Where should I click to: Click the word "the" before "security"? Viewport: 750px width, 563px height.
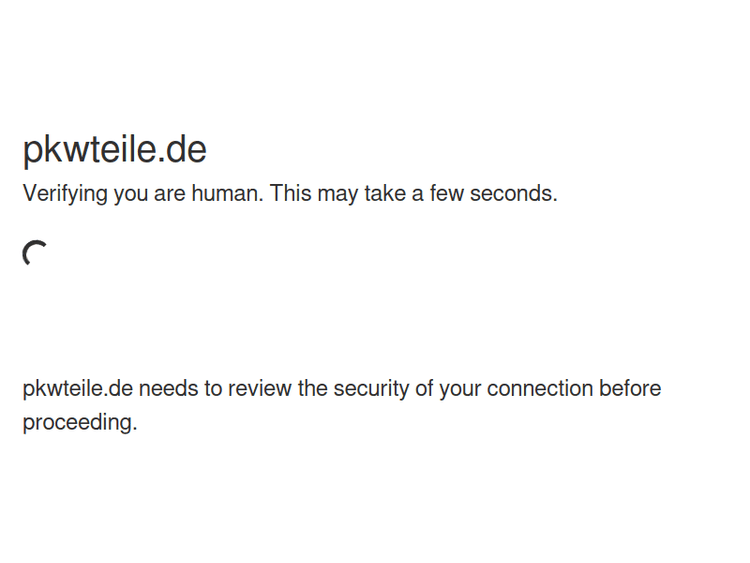(x=313, y=388)
